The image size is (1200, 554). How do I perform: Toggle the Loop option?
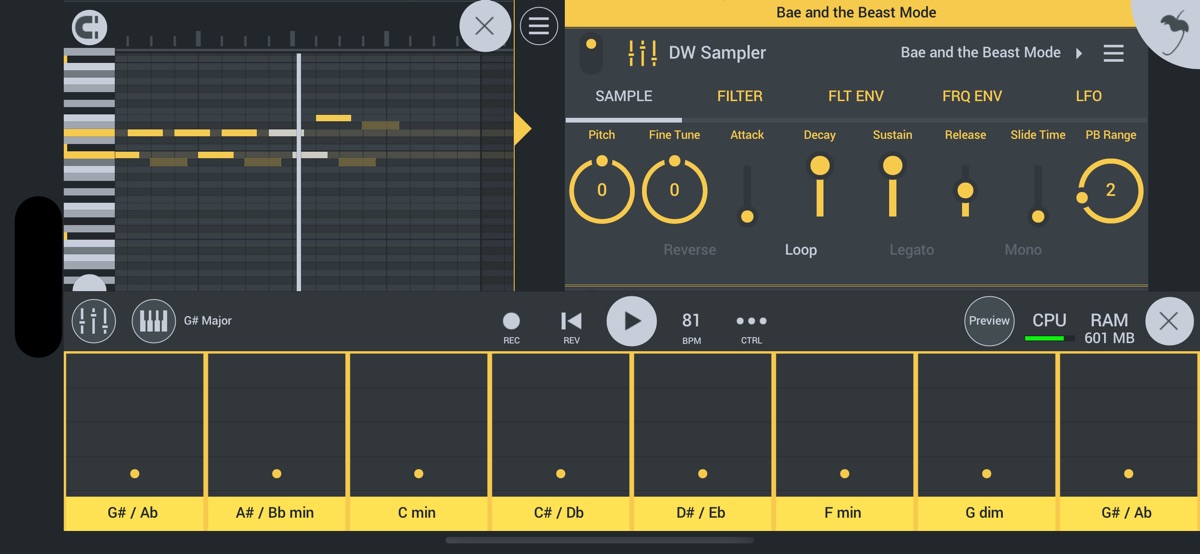(800, 250)
